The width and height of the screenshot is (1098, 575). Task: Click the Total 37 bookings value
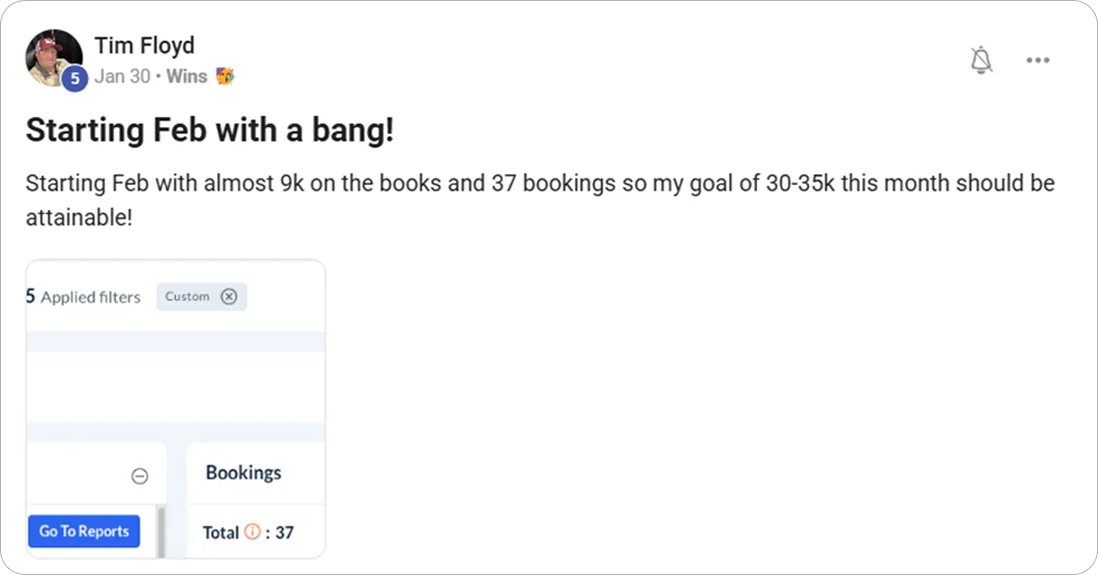(285, 533)
